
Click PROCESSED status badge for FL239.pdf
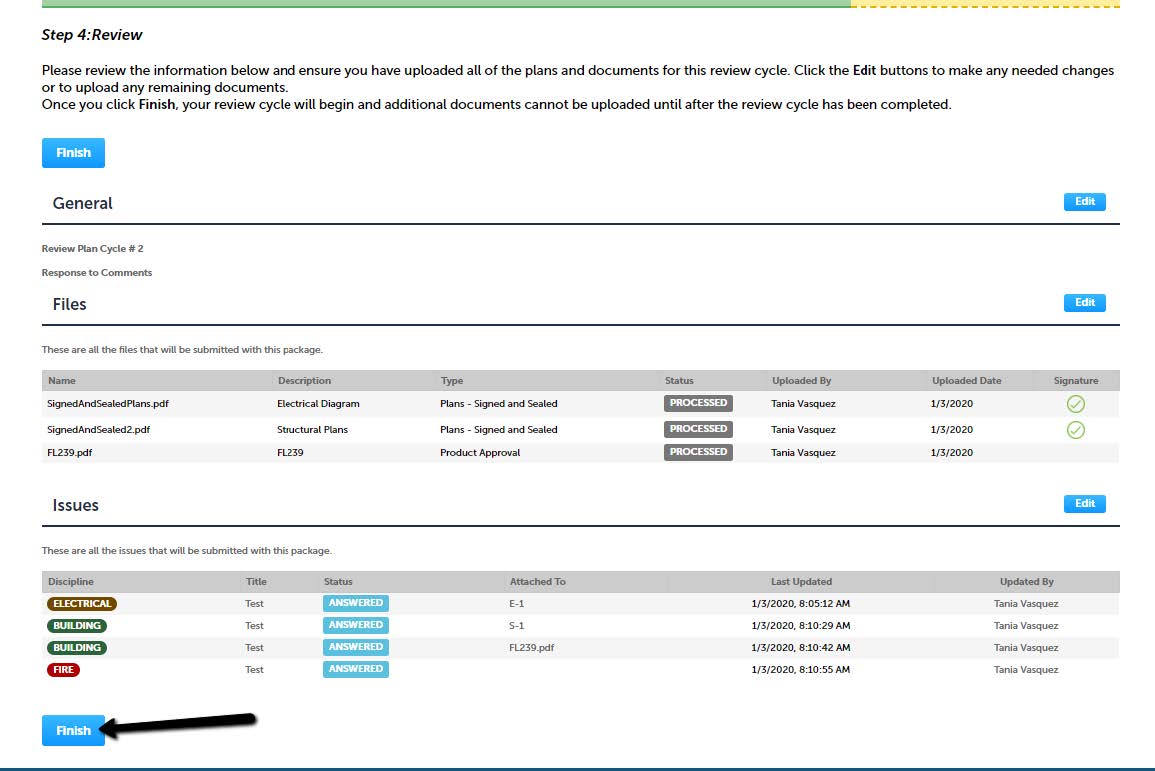pos(698,452)
